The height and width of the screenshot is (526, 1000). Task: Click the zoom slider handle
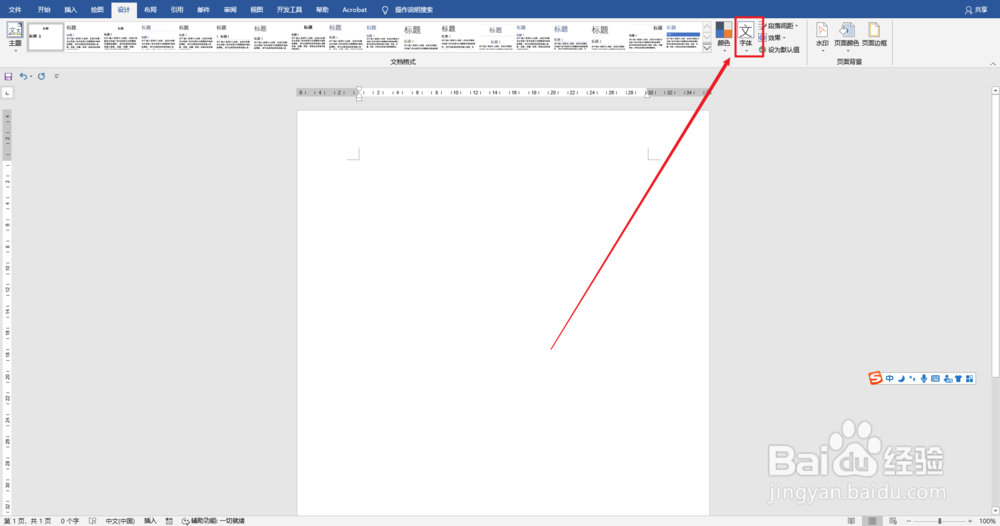coord(939,521)
